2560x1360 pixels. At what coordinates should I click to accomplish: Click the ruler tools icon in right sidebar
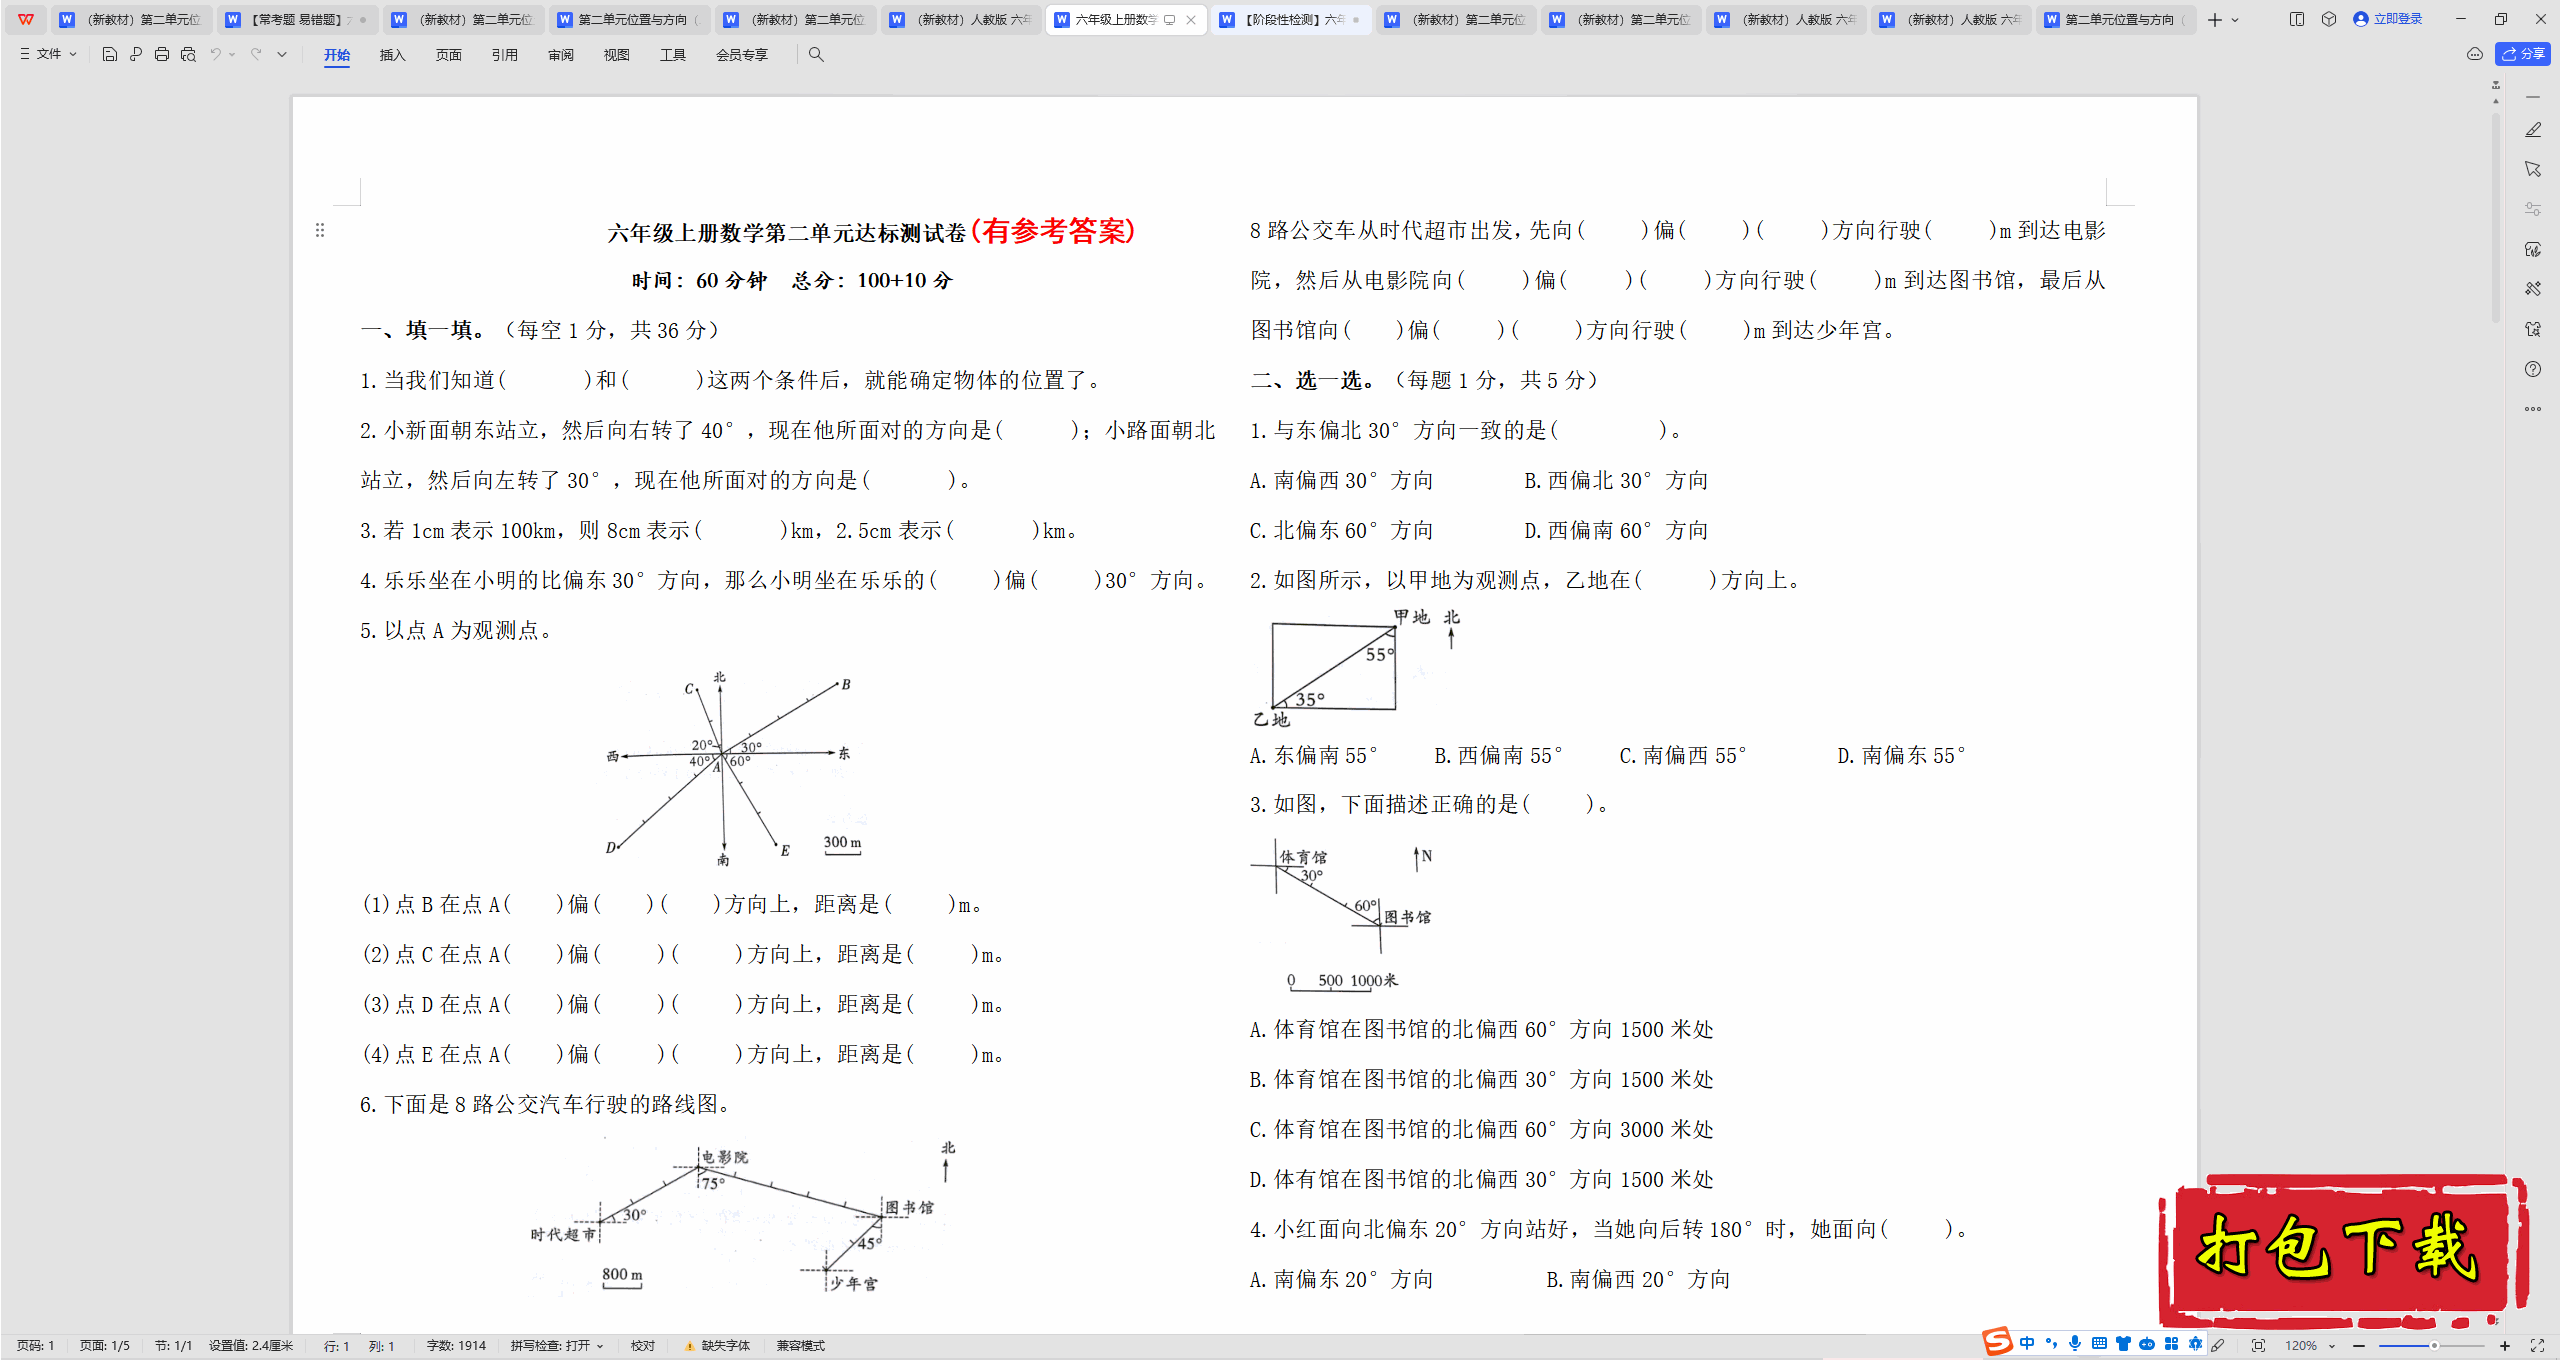click(2533, 289)
